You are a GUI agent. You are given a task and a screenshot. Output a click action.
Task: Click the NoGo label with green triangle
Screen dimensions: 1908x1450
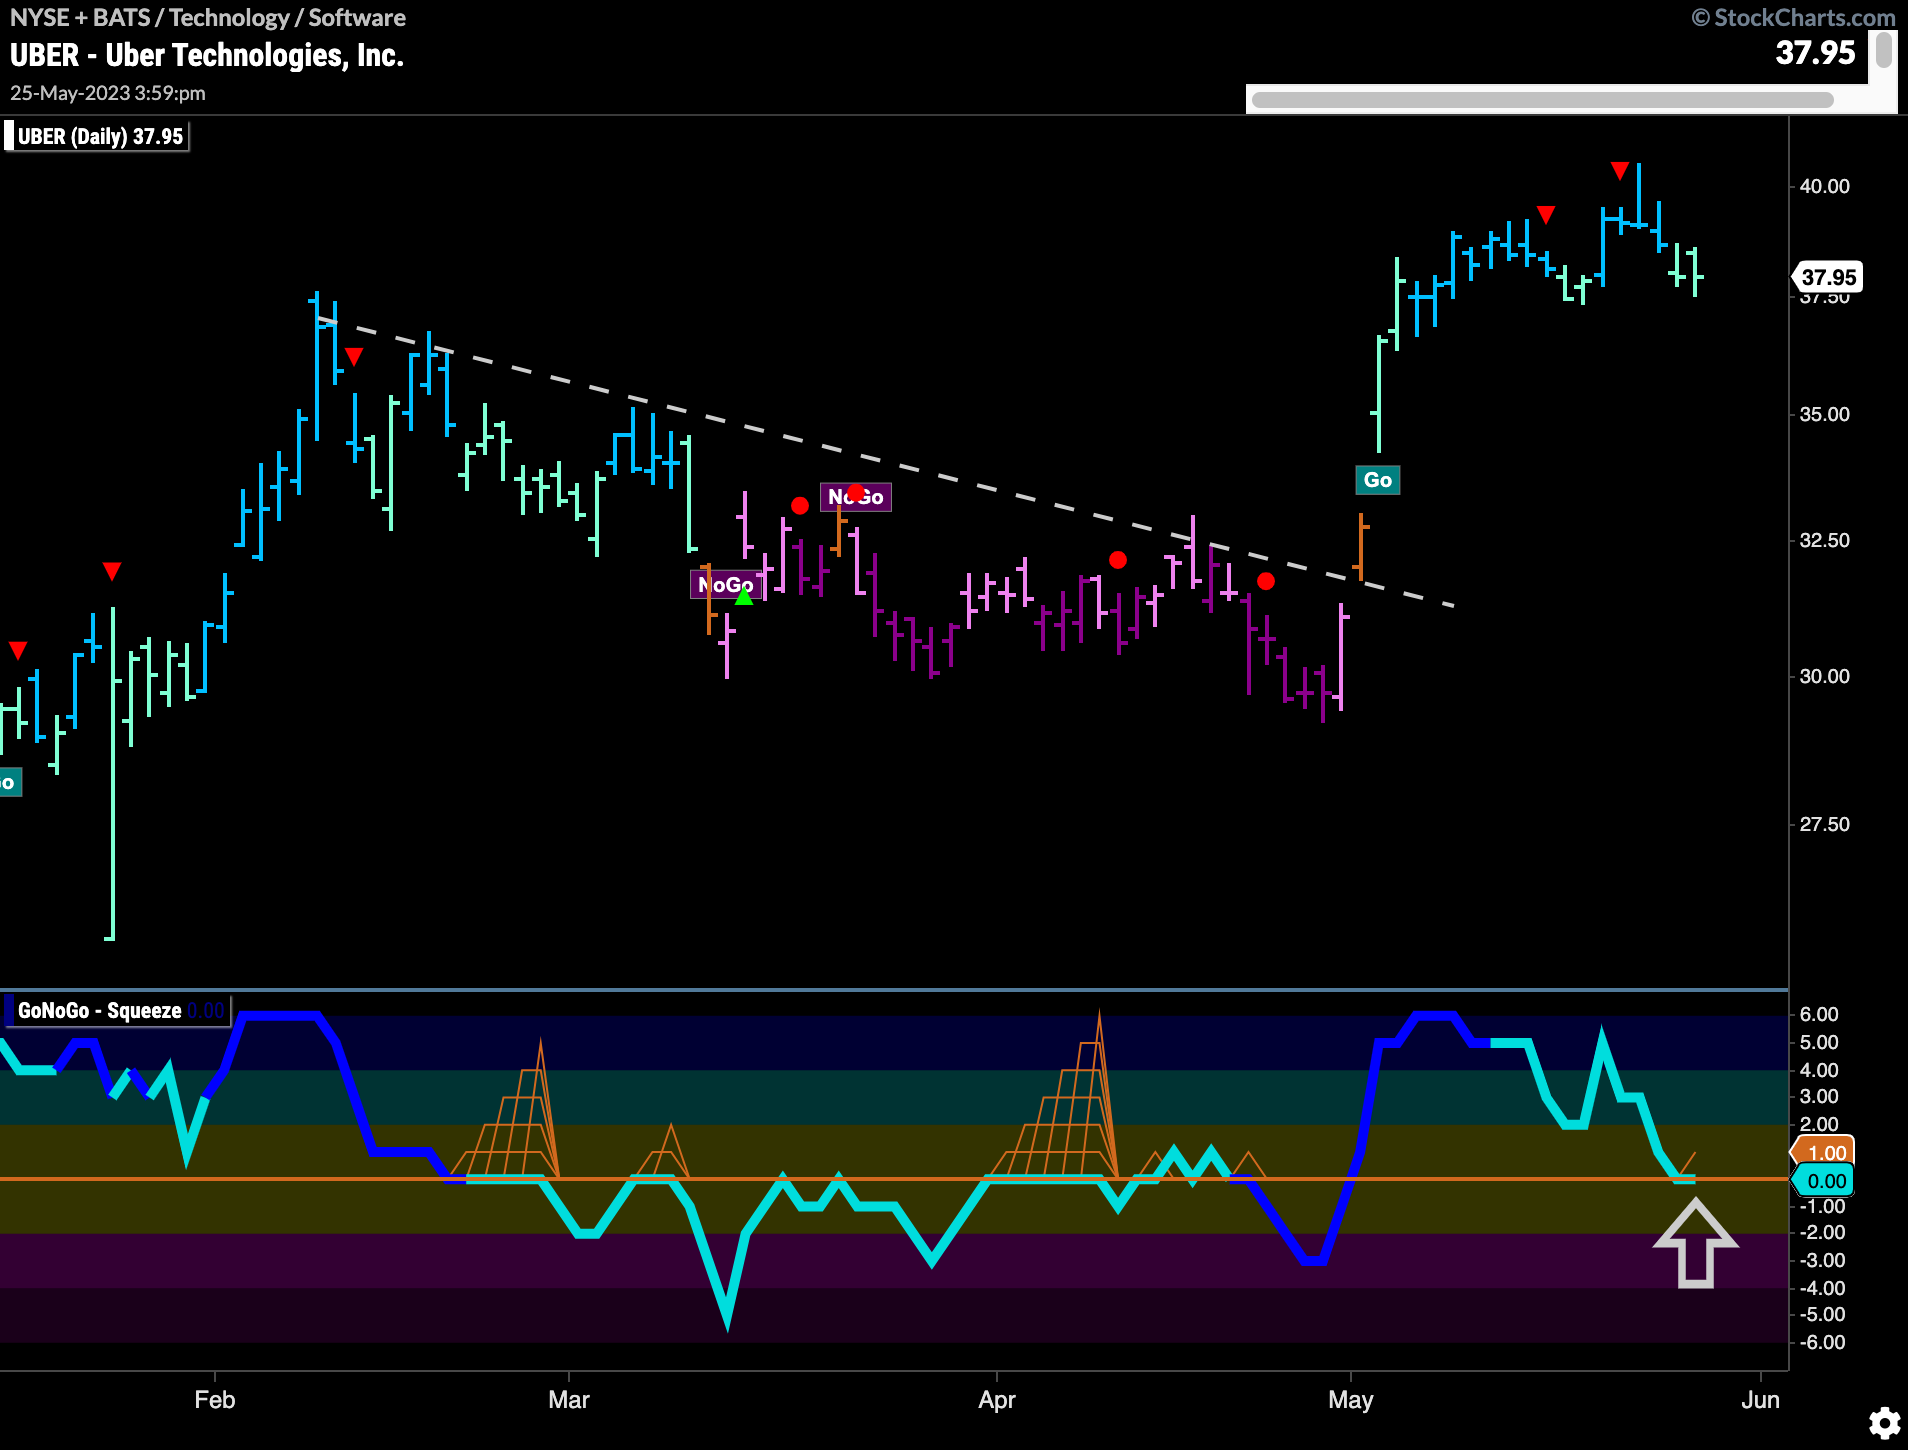coord(726,585)
